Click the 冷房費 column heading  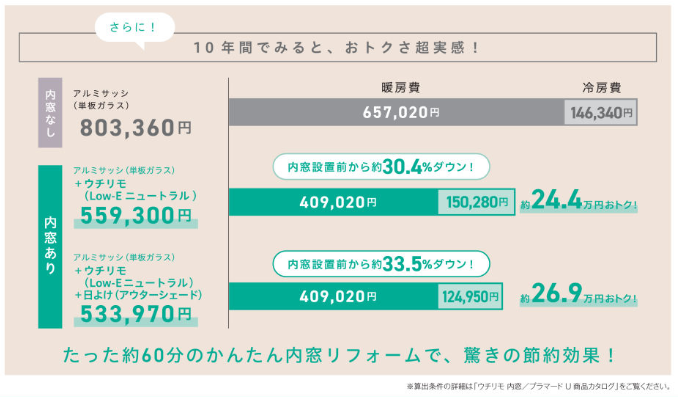(x=601, y=88)
